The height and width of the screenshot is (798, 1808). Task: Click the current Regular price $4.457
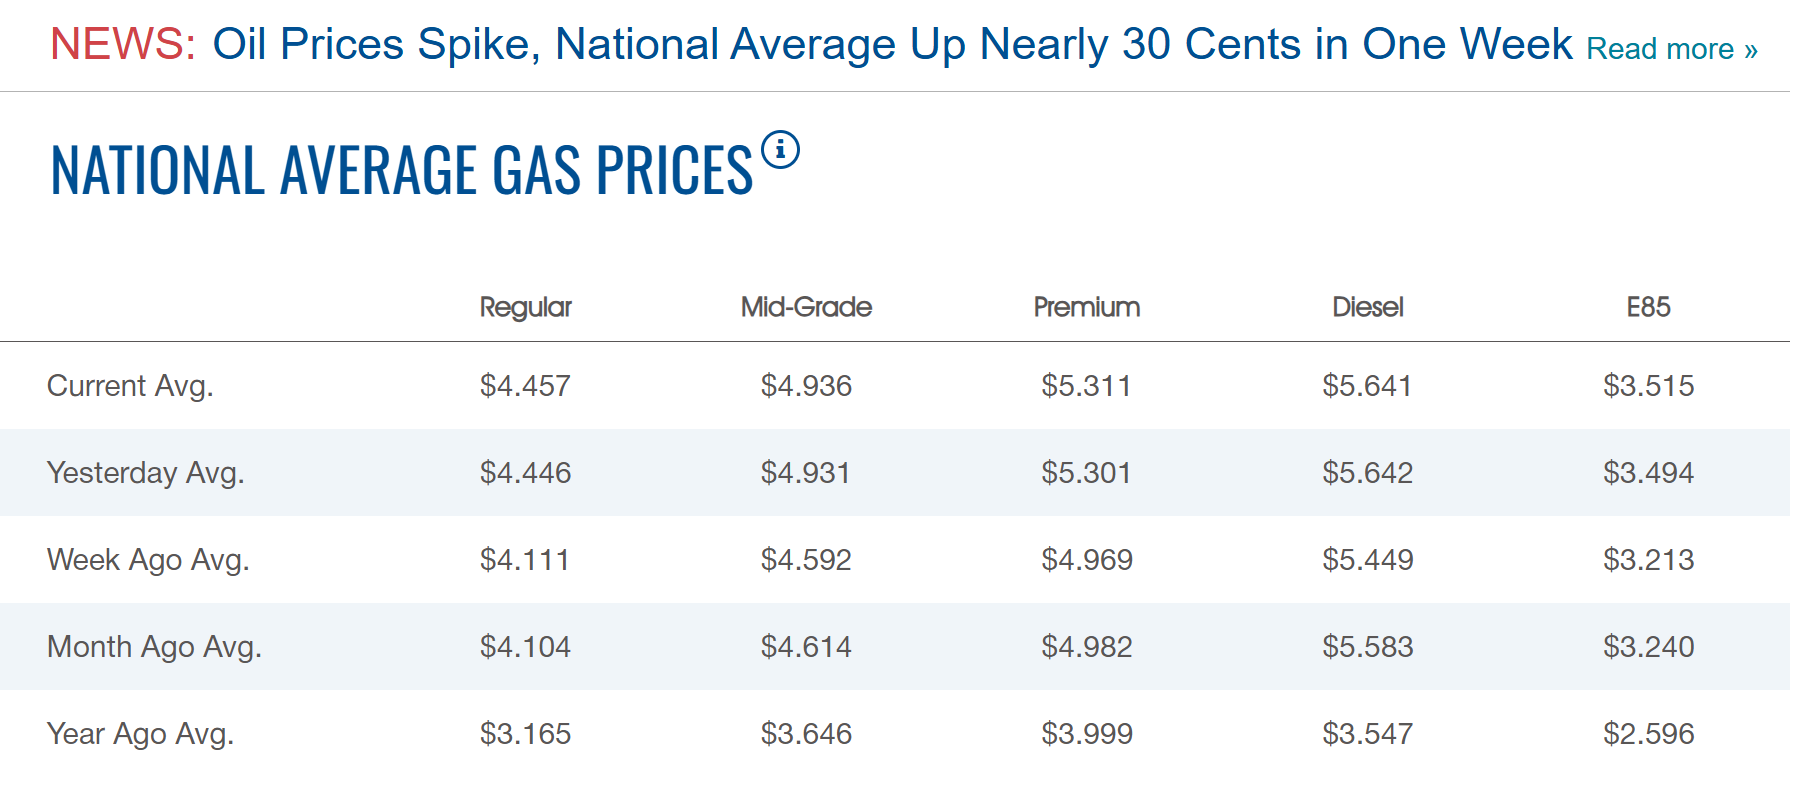click(x=525, y=386)
